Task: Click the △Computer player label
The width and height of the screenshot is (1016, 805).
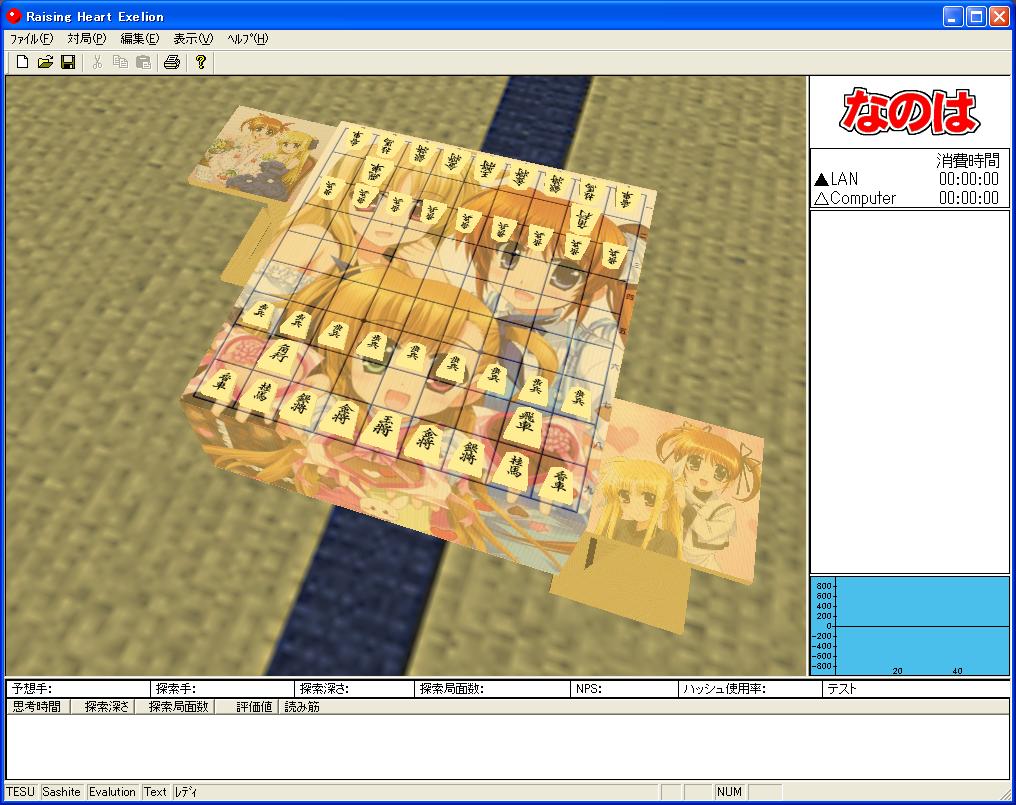Action: [x=855, y=198]
